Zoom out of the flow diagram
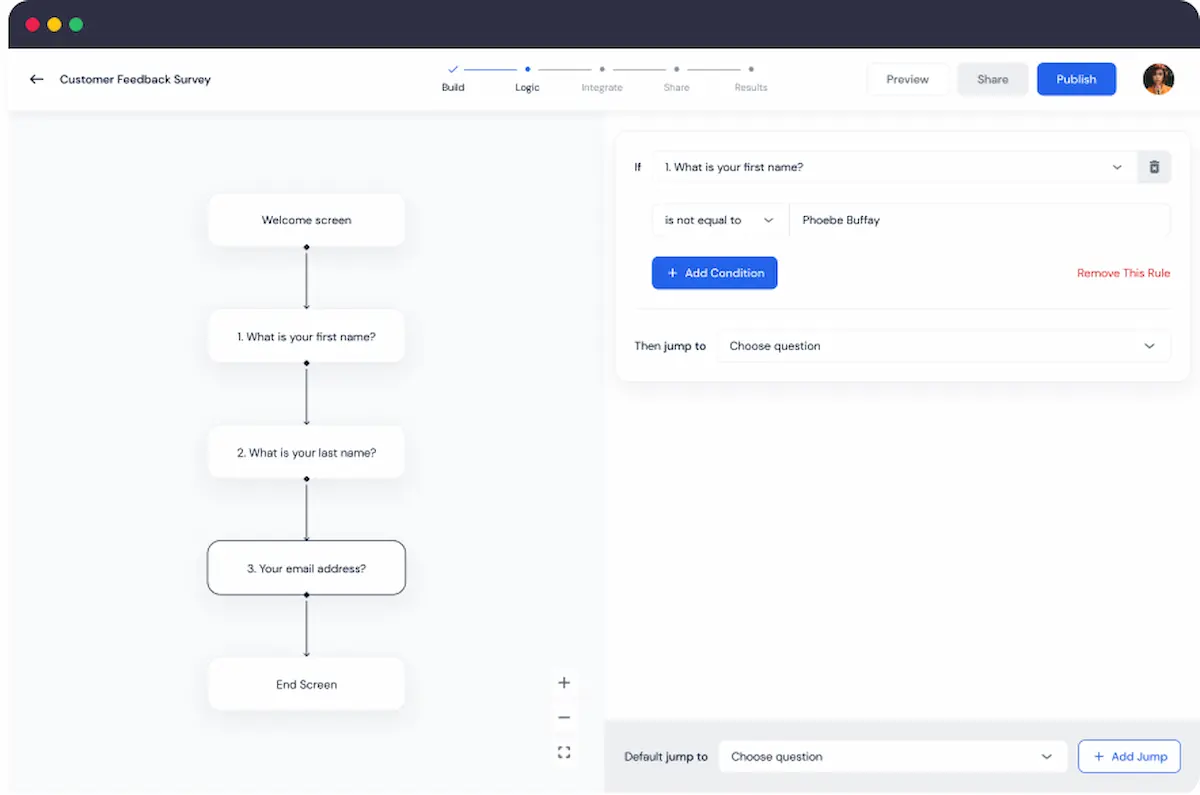Screen dimensions: 1200x795 point(564,717)
